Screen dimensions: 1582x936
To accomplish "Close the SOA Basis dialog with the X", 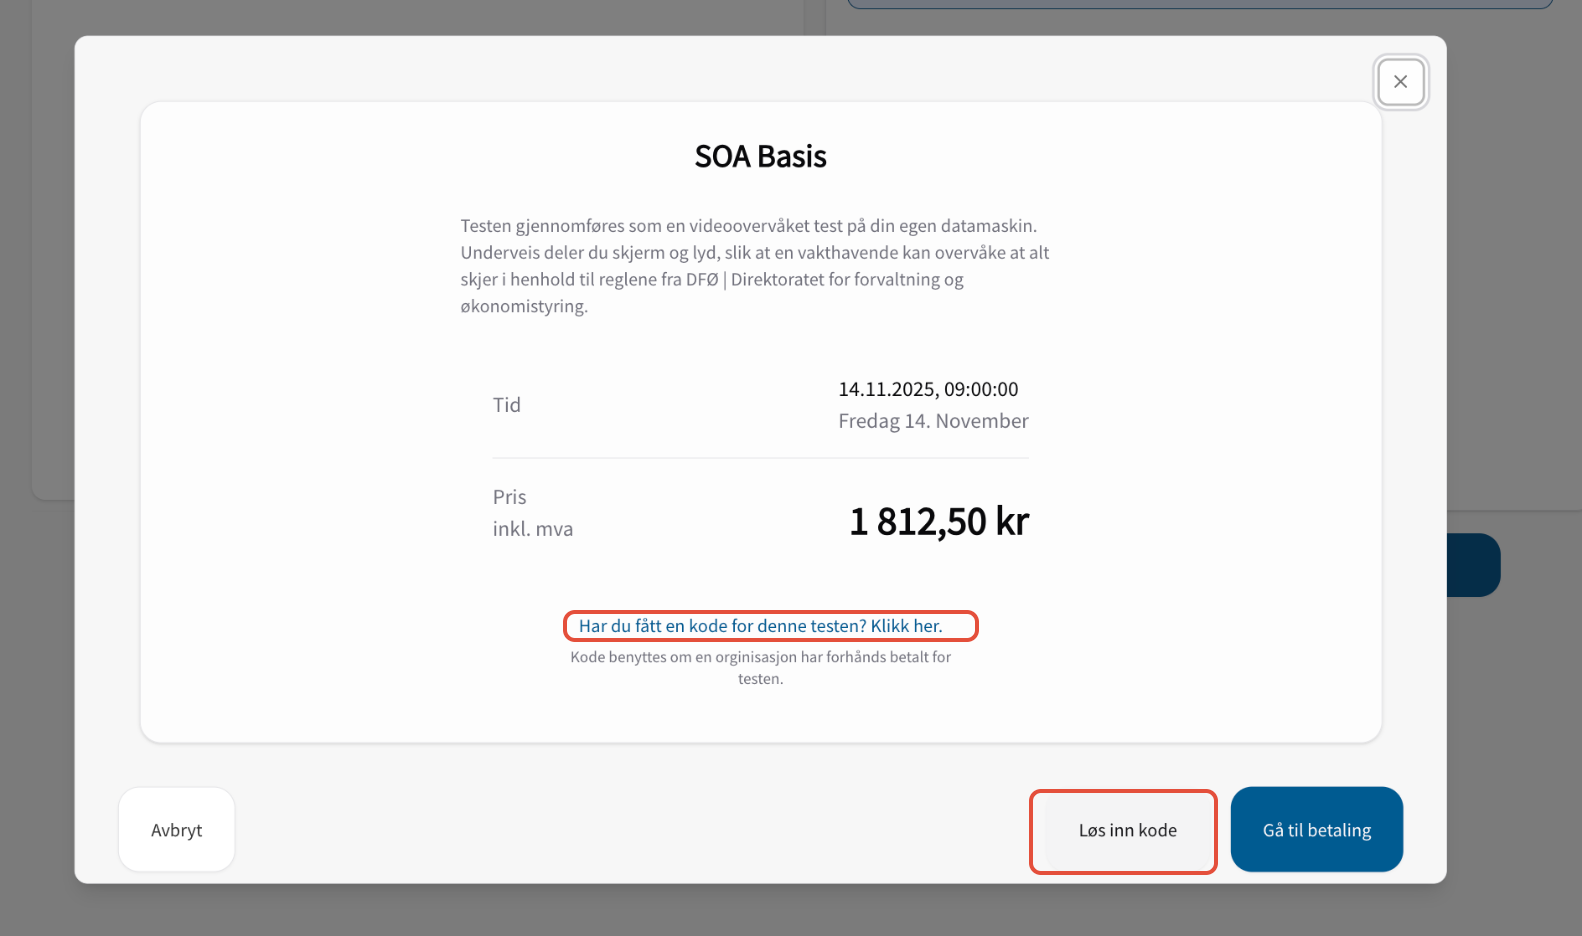I will pos(1400,82).
